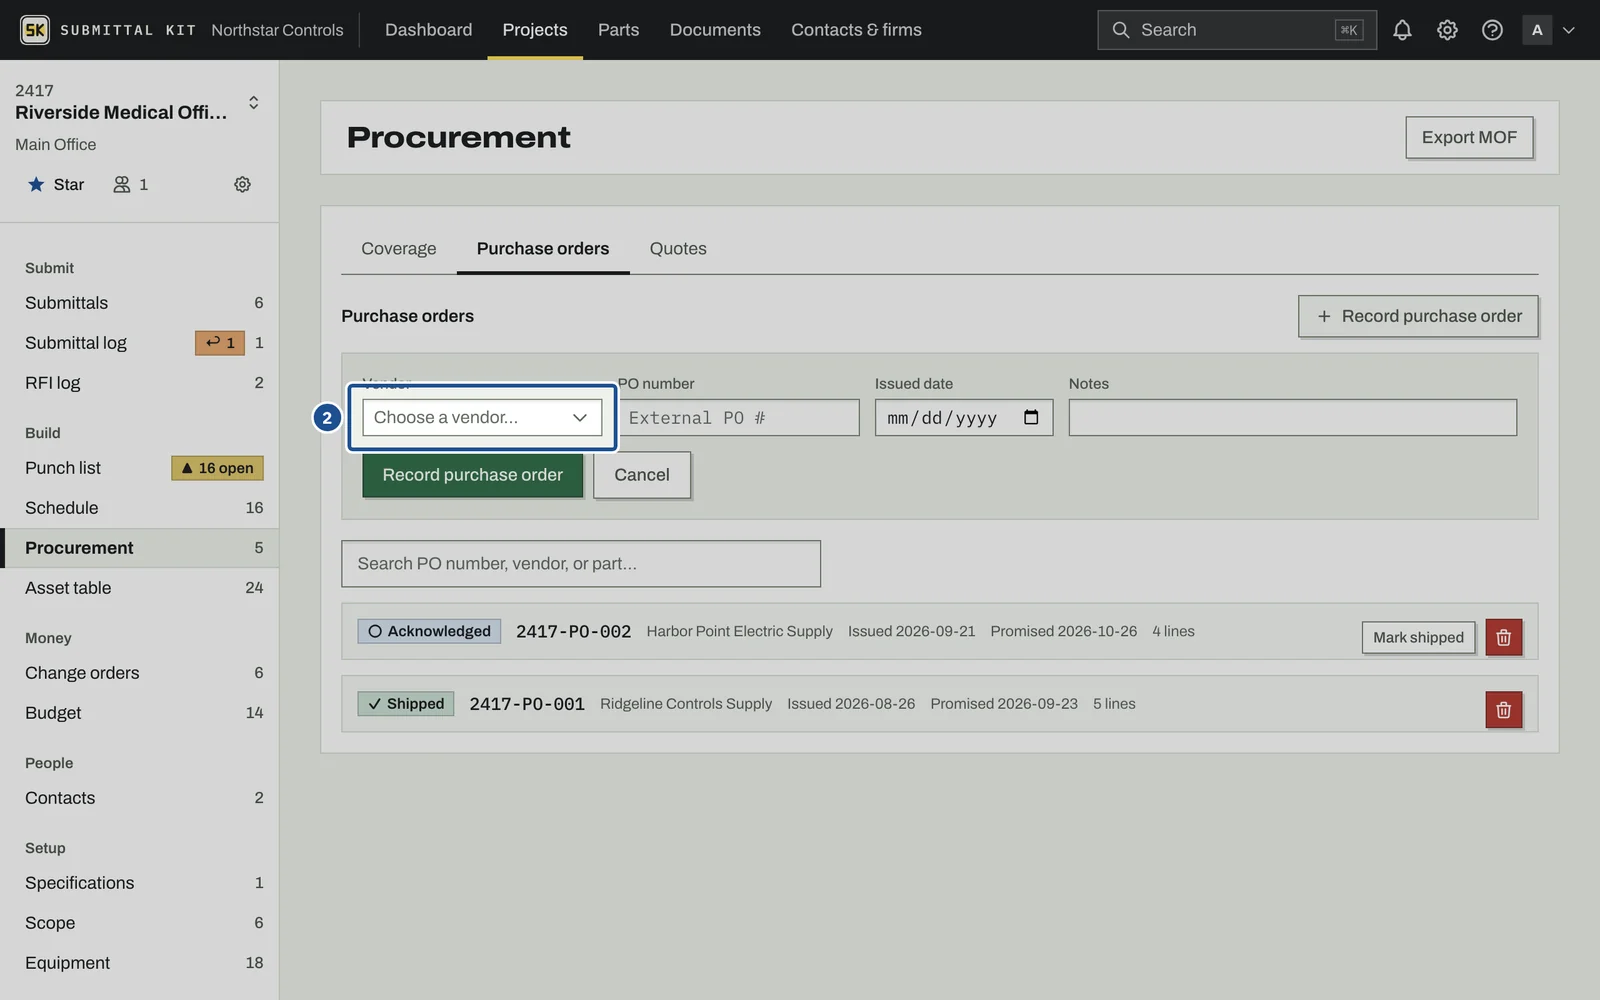Click Harbor Point Electric Supply vendor
Viewport: 1600px width, 1000px height.
tap(739, 631)
